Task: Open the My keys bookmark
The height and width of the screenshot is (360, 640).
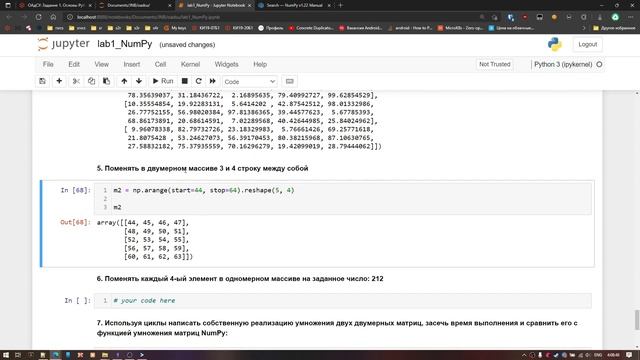Action: (175, 28)
